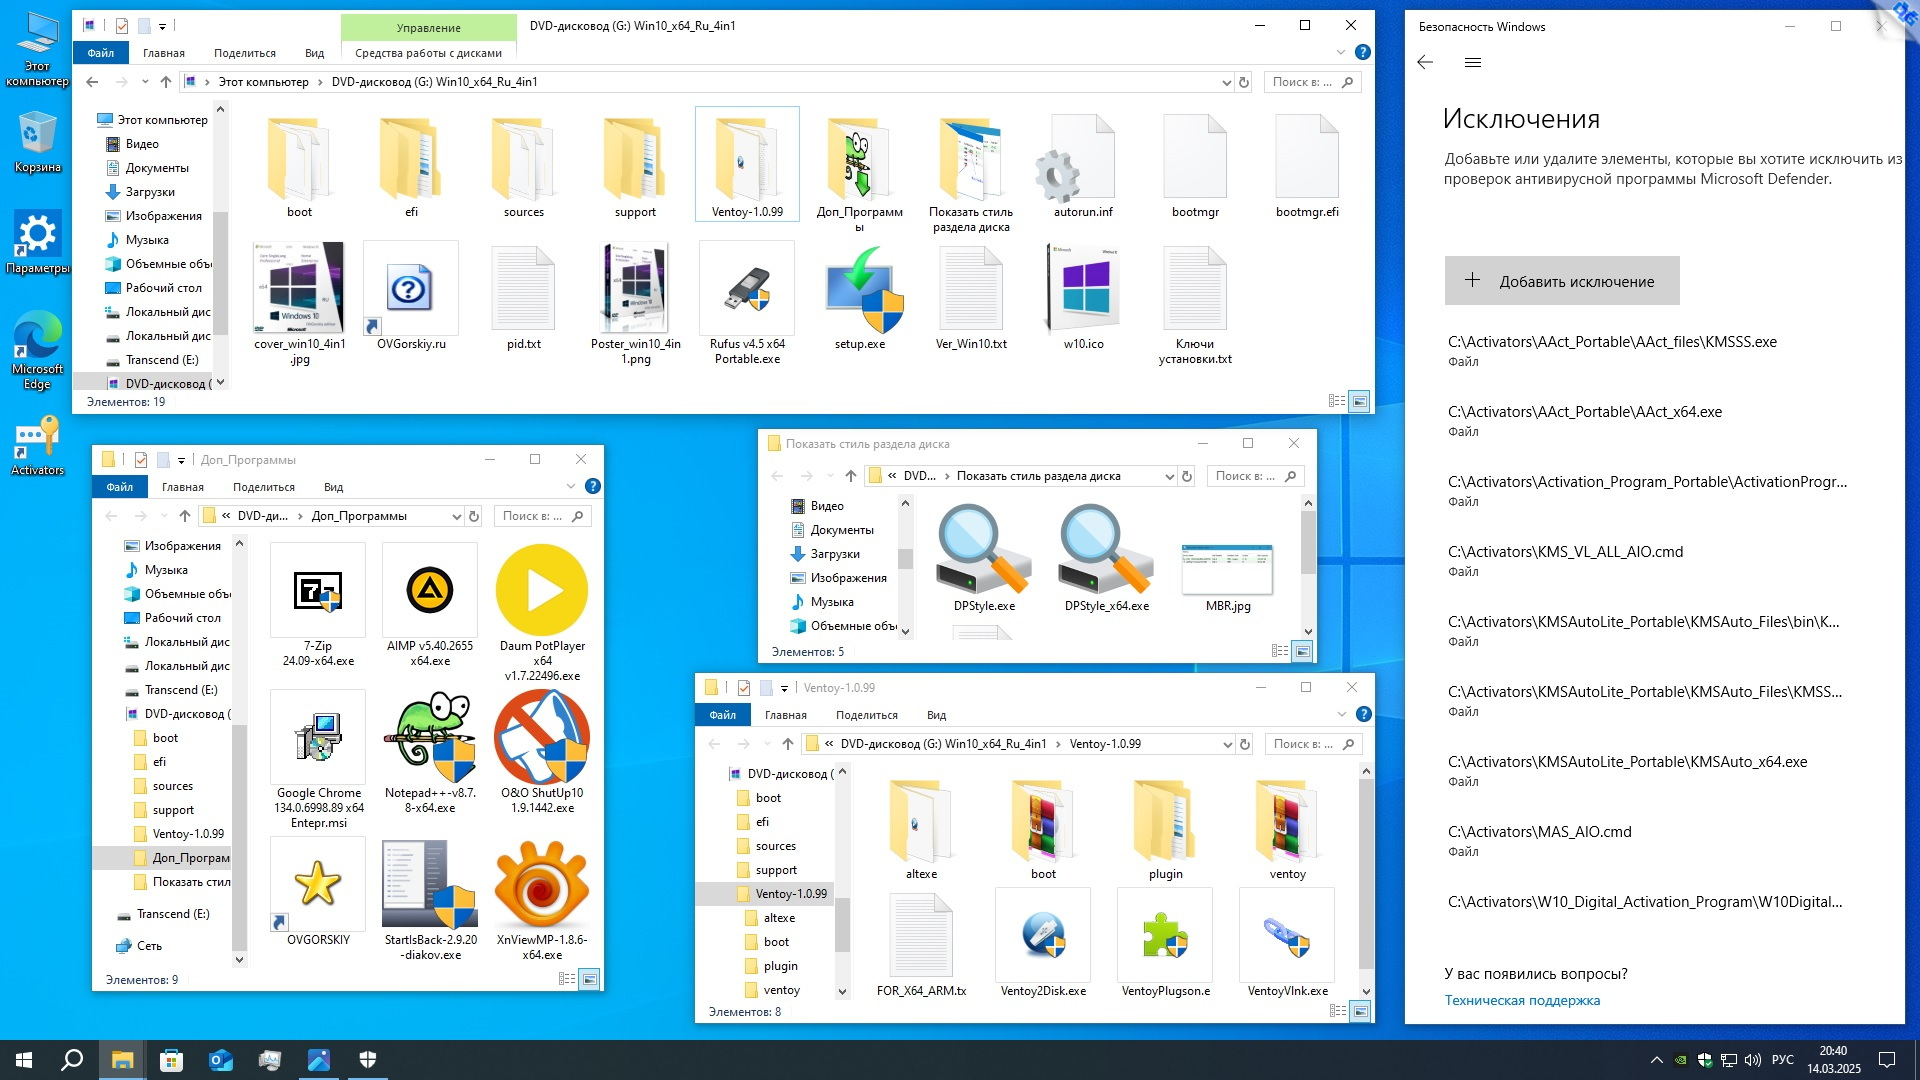
Task: Open Windows Security from the taskbar
Action: click(x=368, y=1060)
